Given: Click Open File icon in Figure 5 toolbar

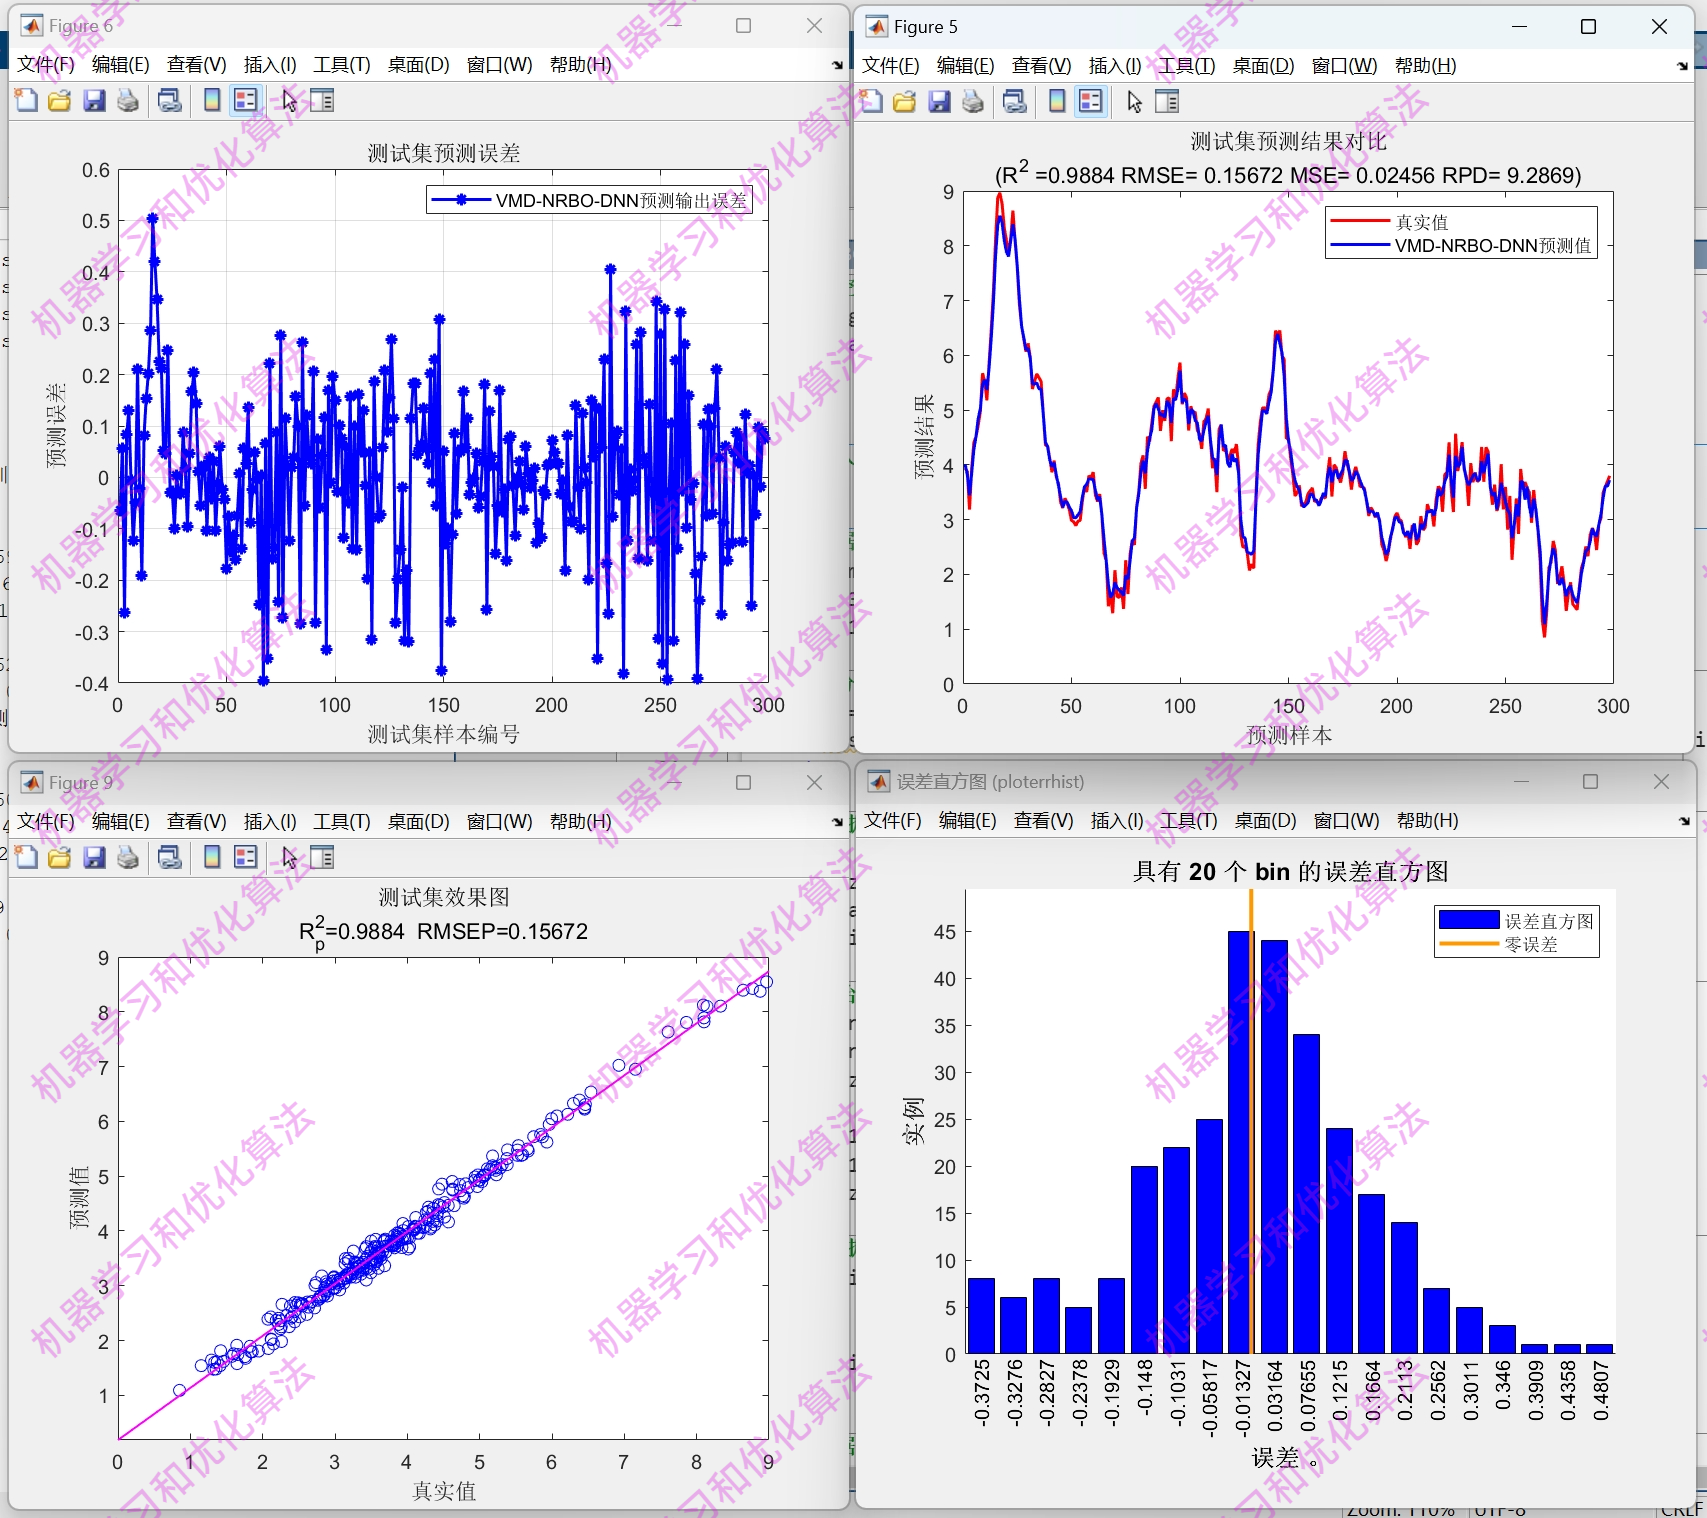Looking at the screenshot, I should coord(905,101).
